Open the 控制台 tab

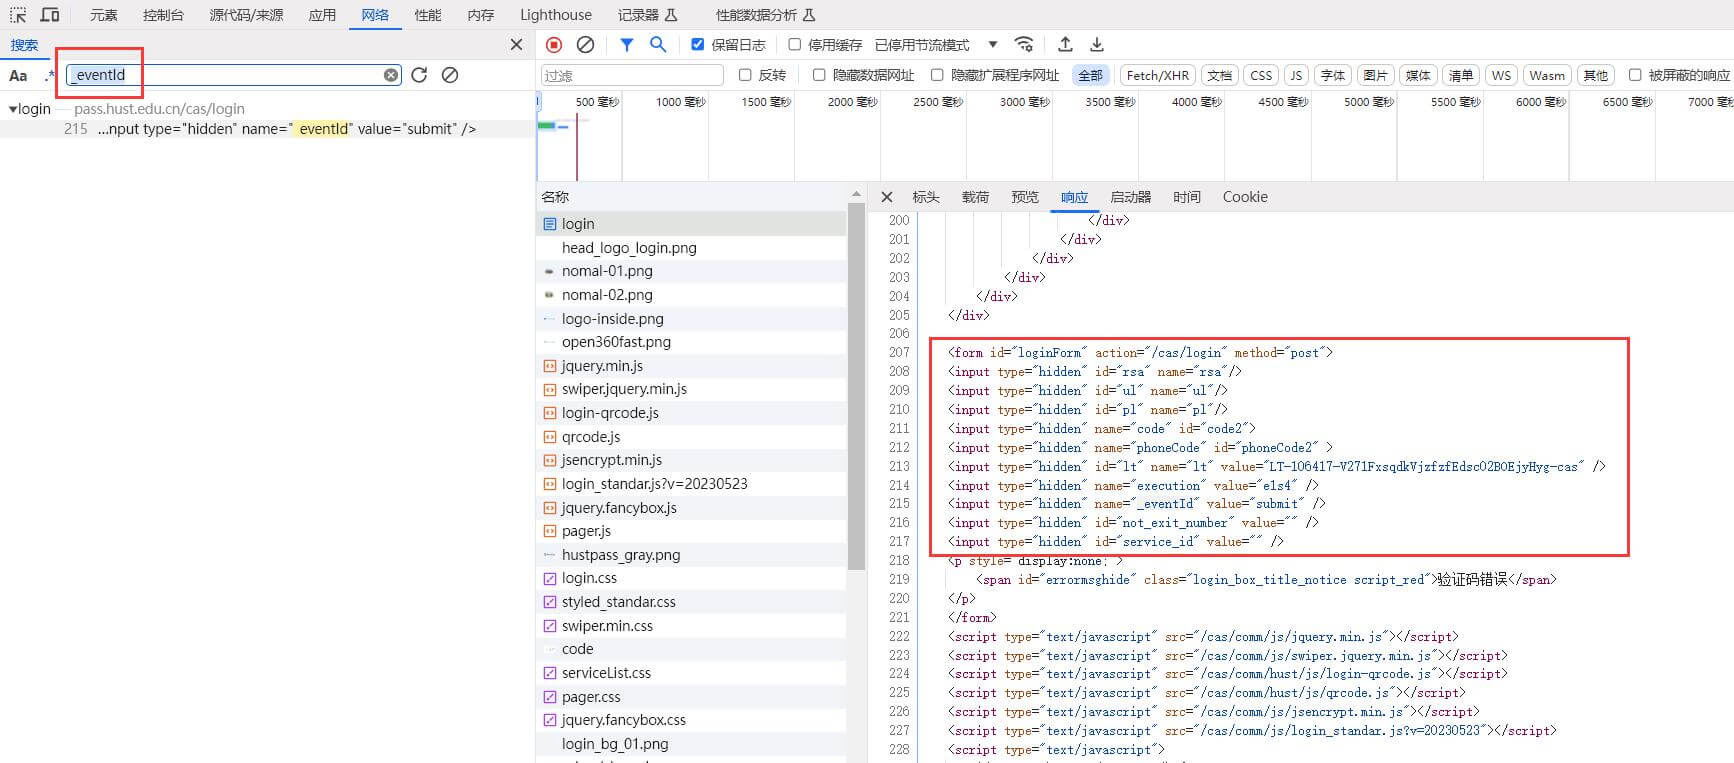(x=163, y=15)
